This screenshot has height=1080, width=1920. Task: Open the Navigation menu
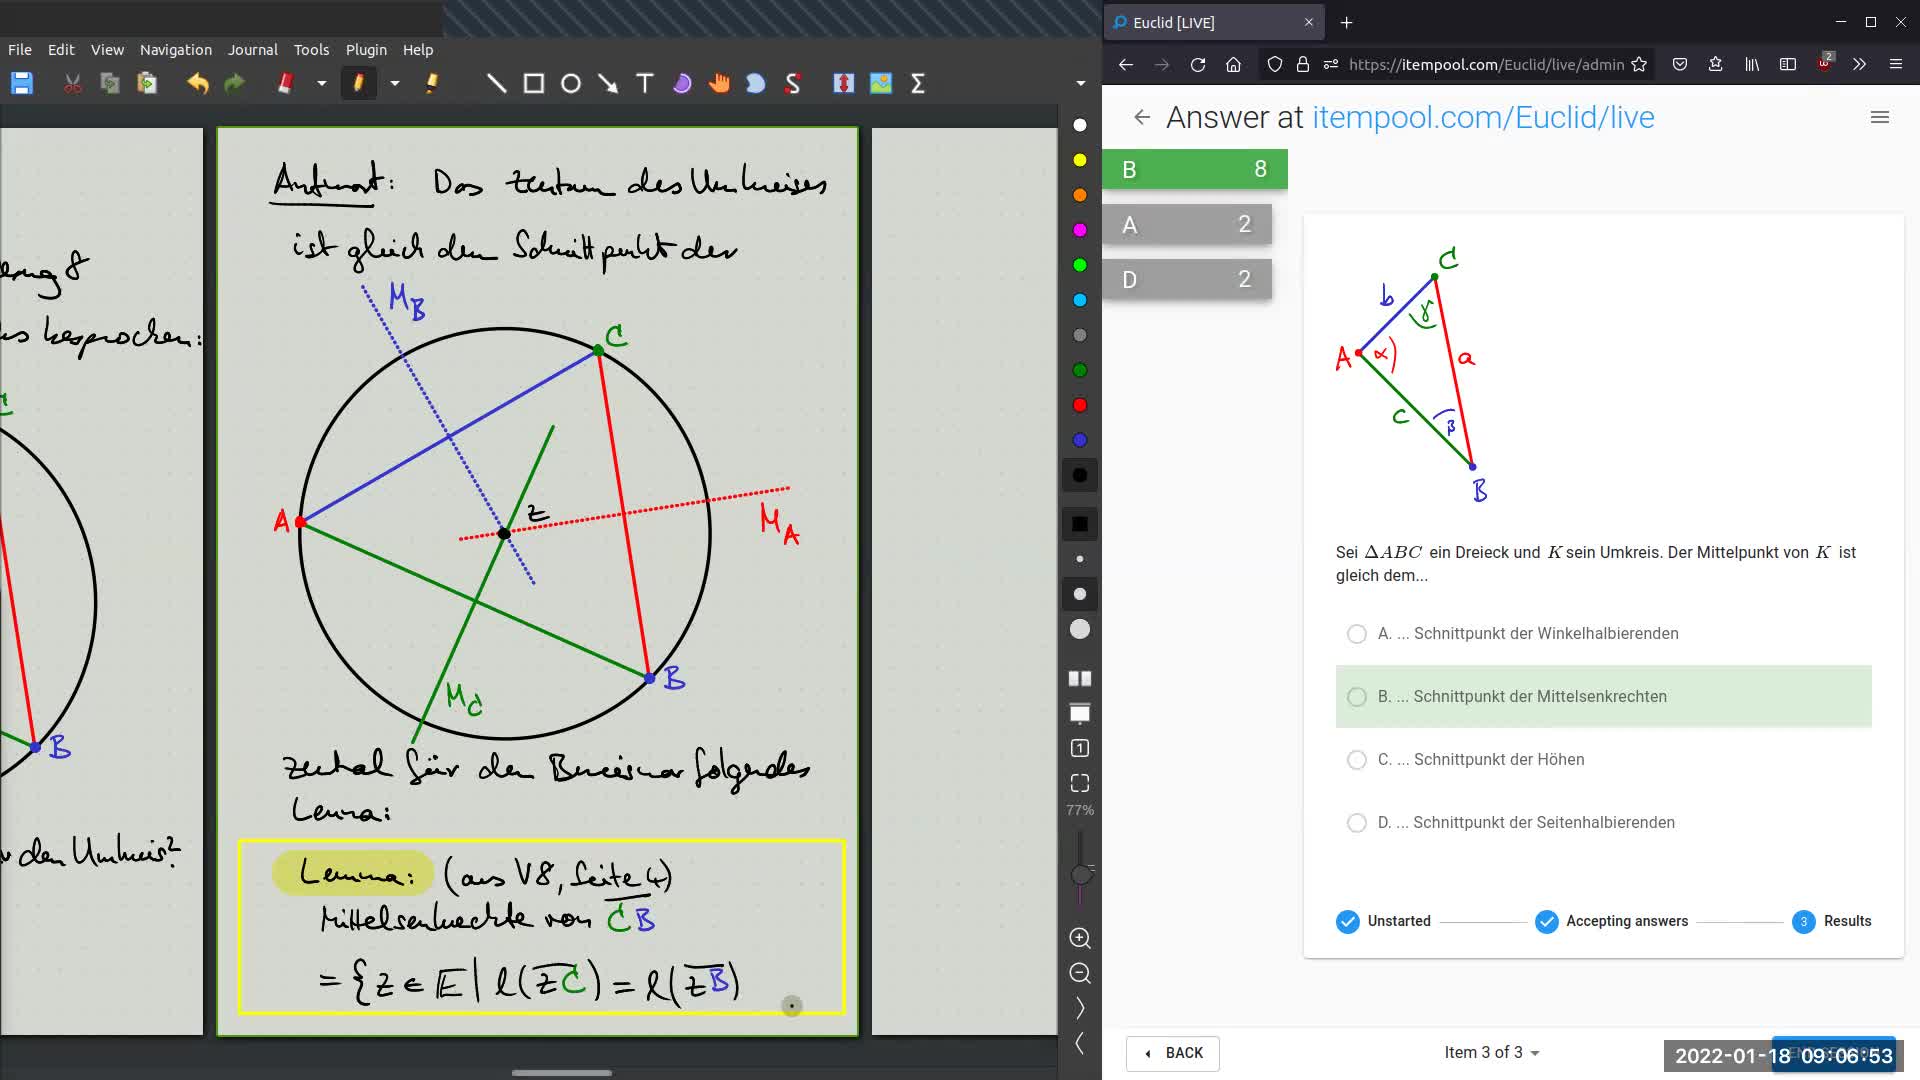[175, 49]
